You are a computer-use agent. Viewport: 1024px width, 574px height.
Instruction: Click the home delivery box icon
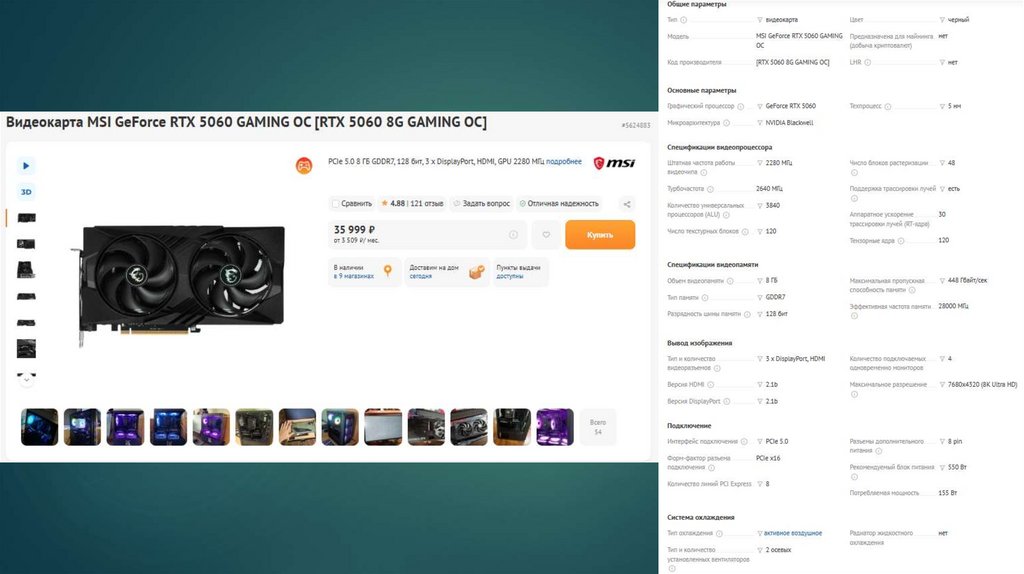477,272
